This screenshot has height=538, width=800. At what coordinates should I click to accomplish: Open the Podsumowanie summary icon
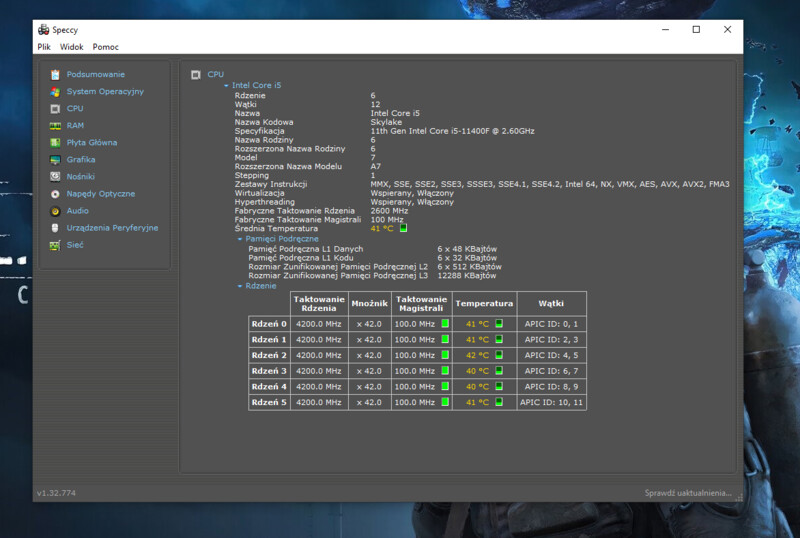56,75
